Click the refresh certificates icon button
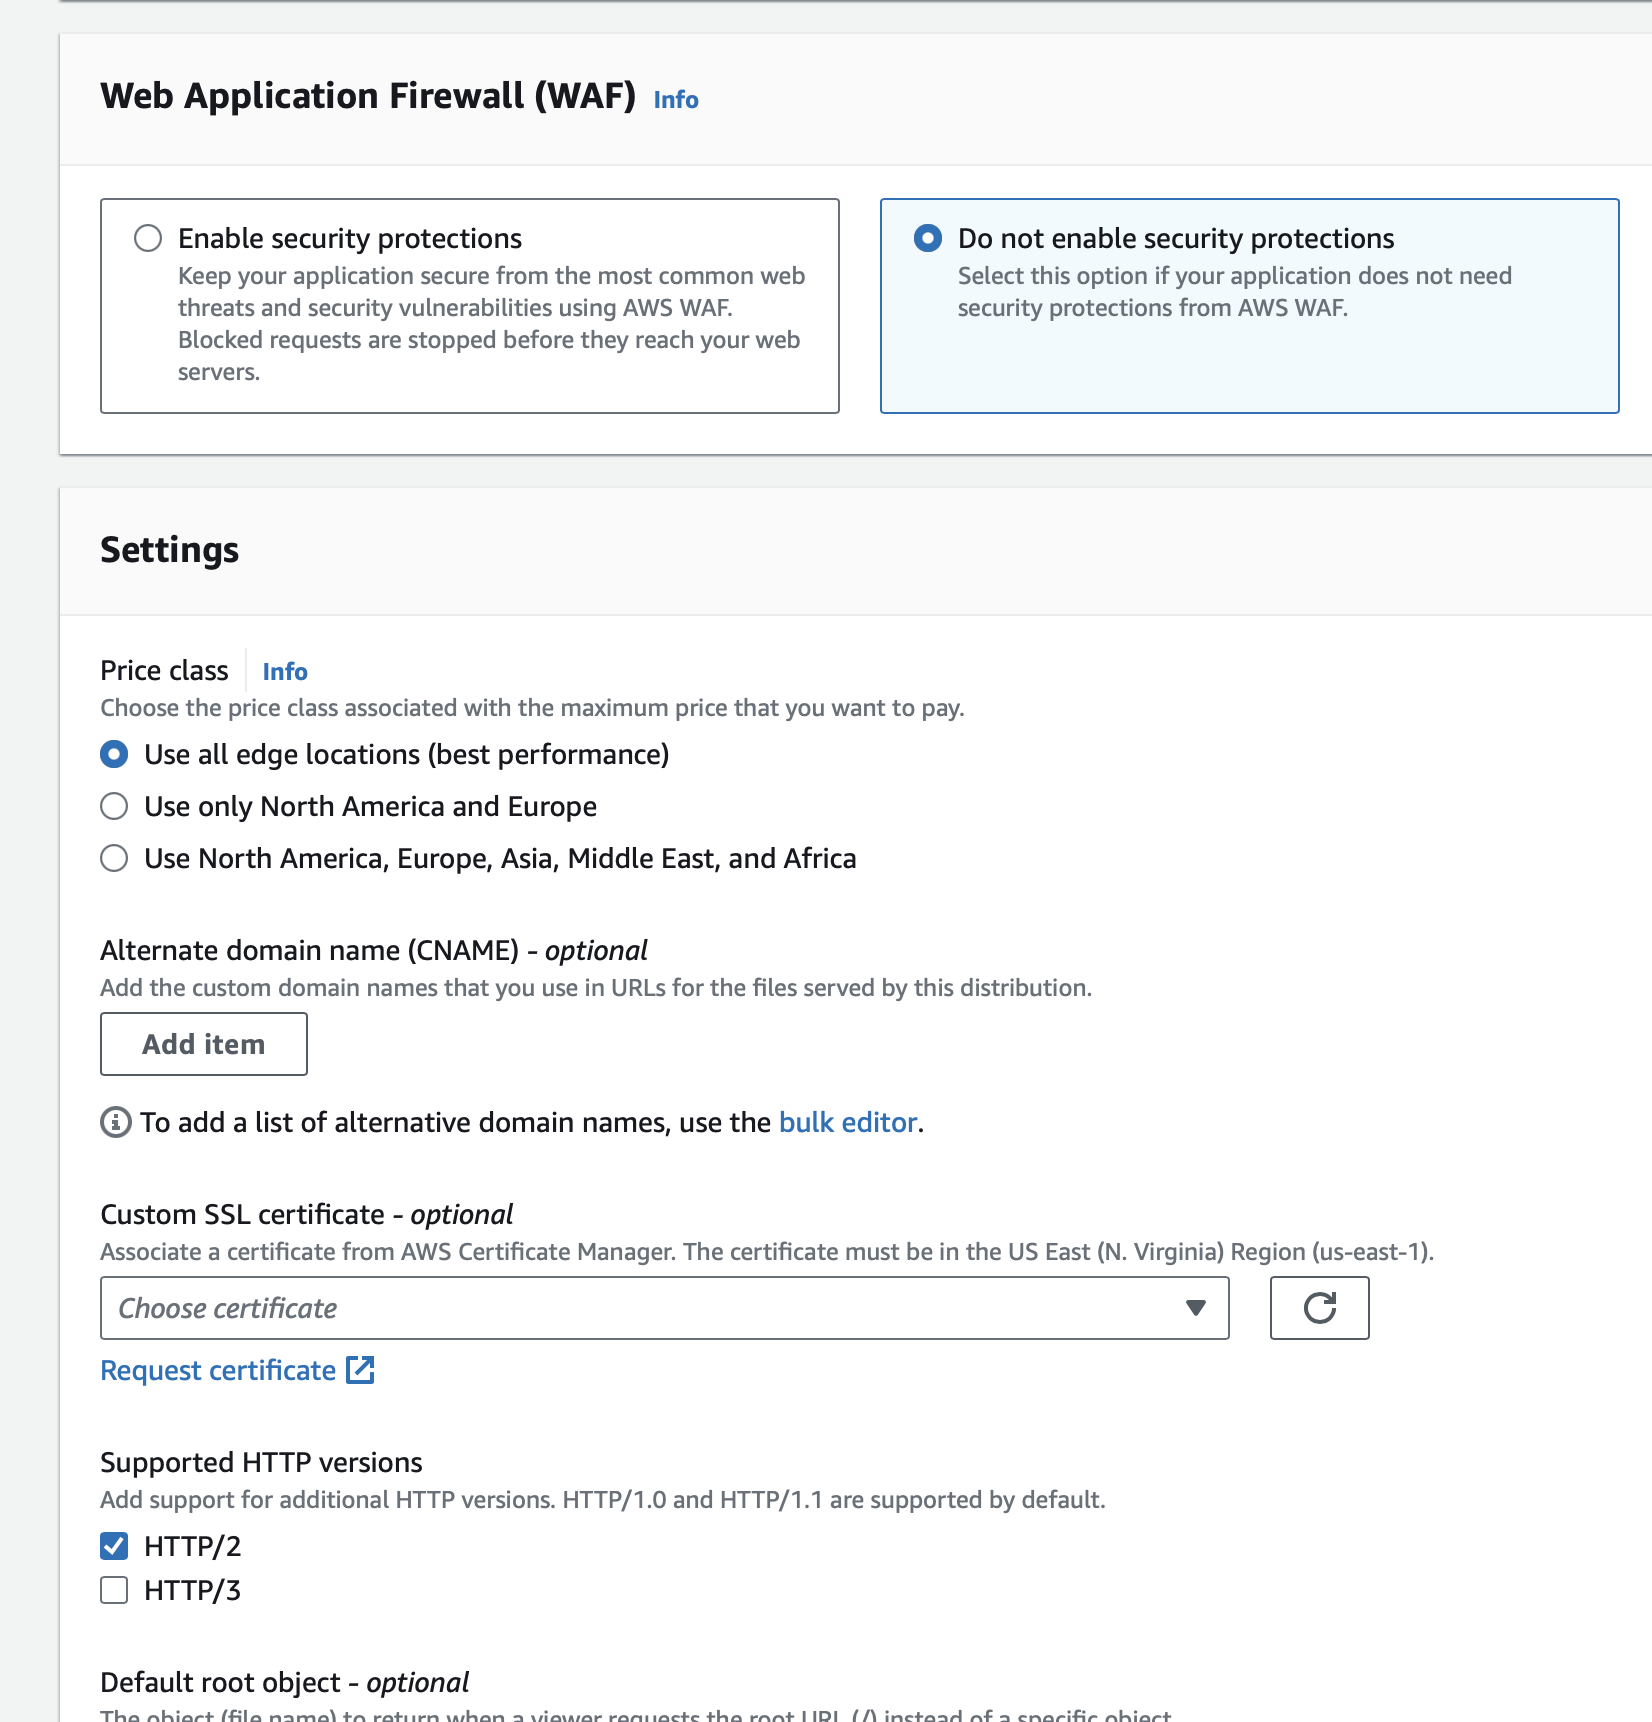 [x=1319, y=1308]
